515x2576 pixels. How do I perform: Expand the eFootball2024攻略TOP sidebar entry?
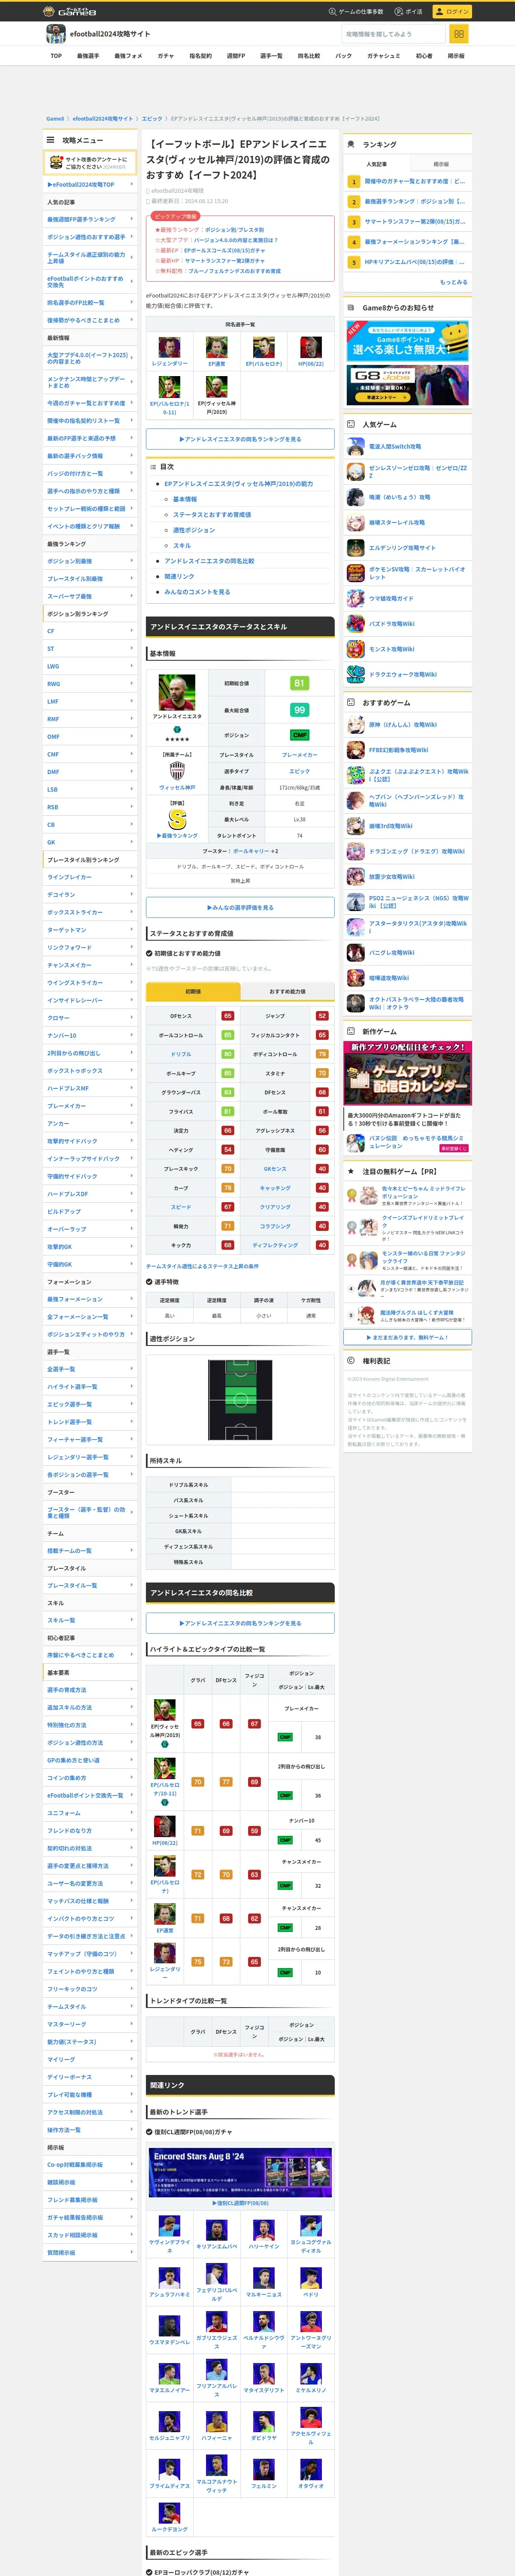(90, 185)
